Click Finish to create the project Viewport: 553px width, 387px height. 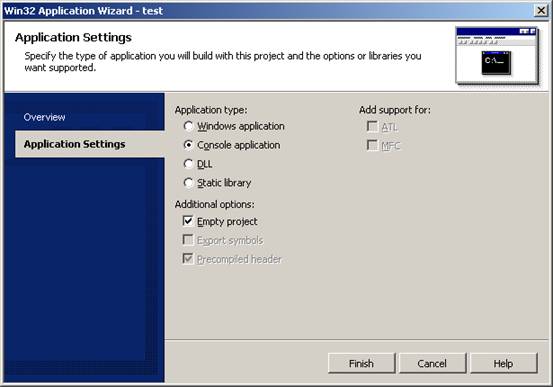point(361,363)
